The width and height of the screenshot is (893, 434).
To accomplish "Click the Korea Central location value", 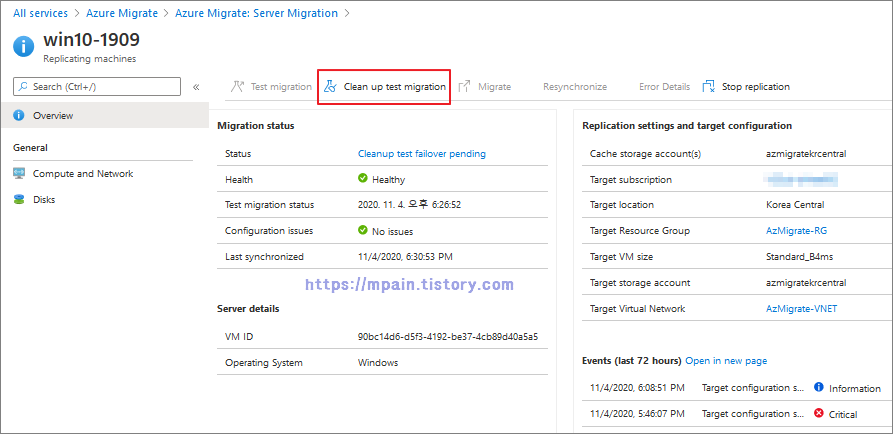I will [795, 205].
